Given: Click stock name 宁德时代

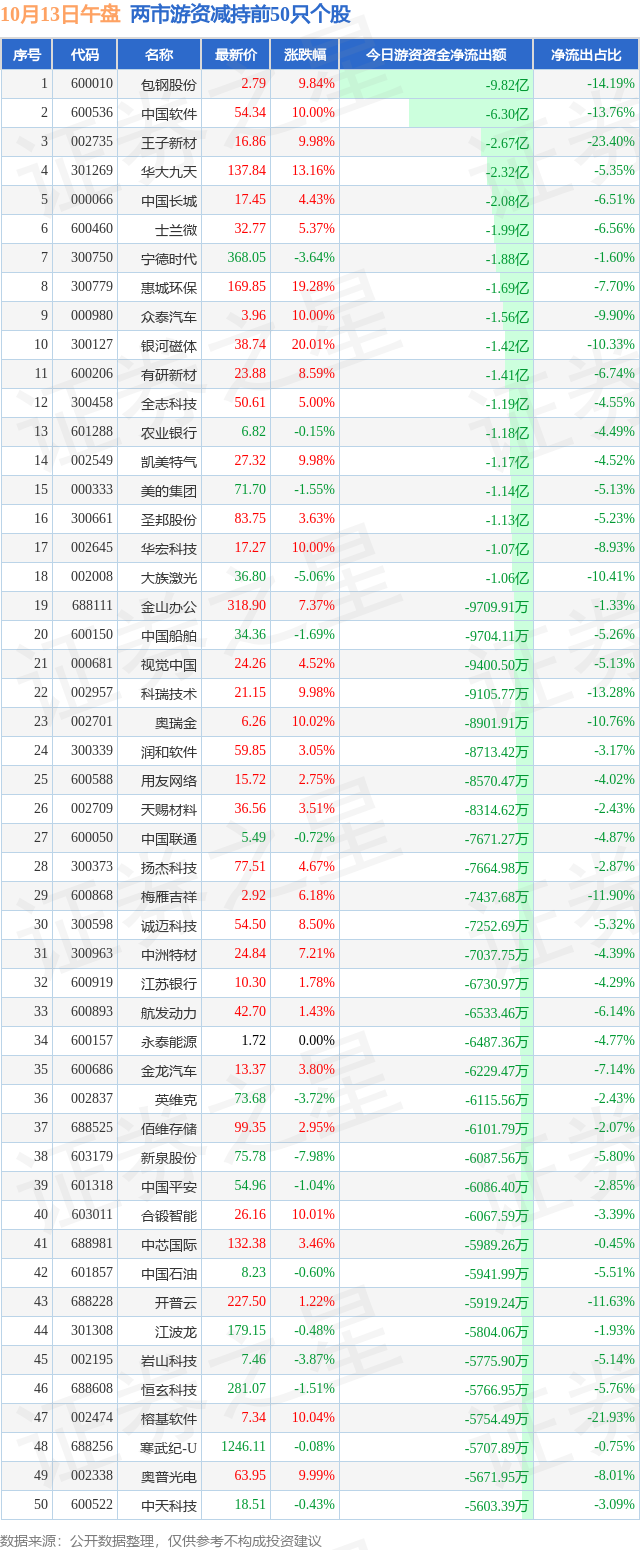Looking at the screenshot, I should click(169, 258).
